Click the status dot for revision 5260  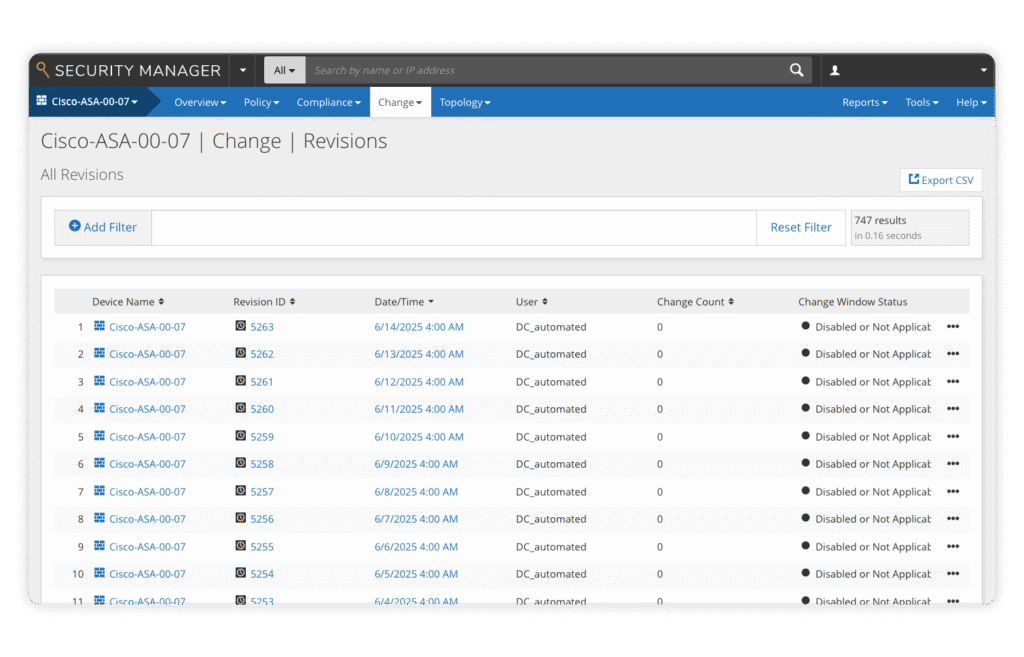pos(805,408)
